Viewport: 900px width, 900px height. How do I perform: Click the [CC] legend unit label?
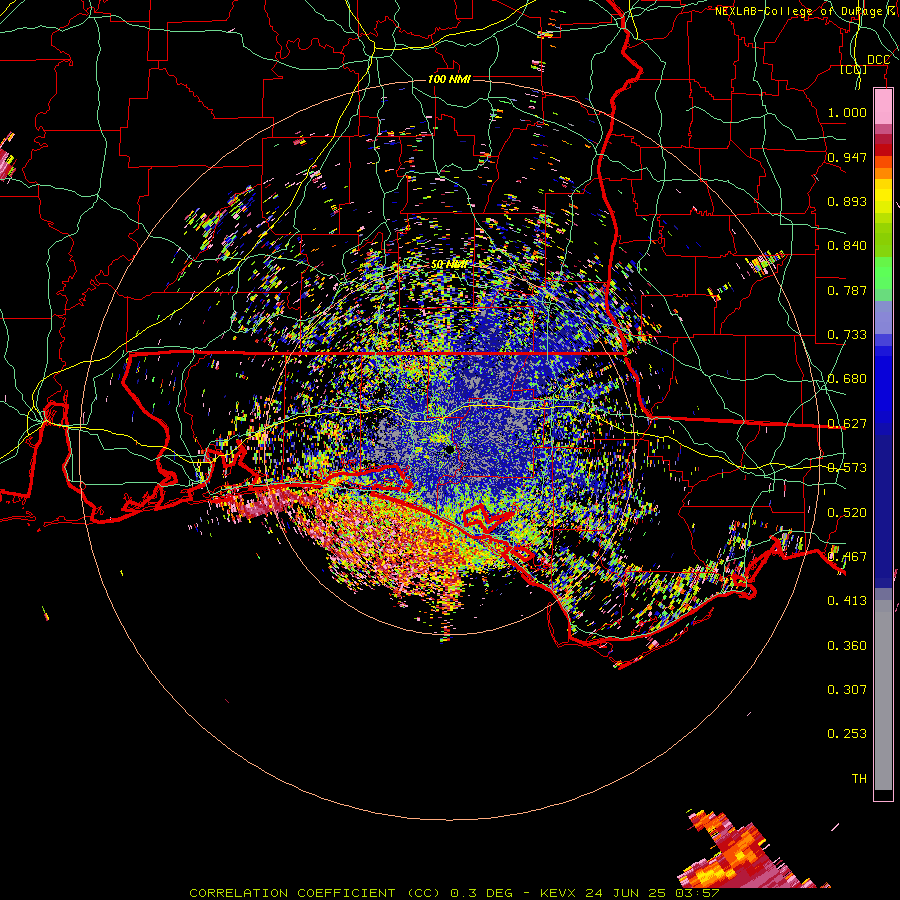[x=854, y=69]
